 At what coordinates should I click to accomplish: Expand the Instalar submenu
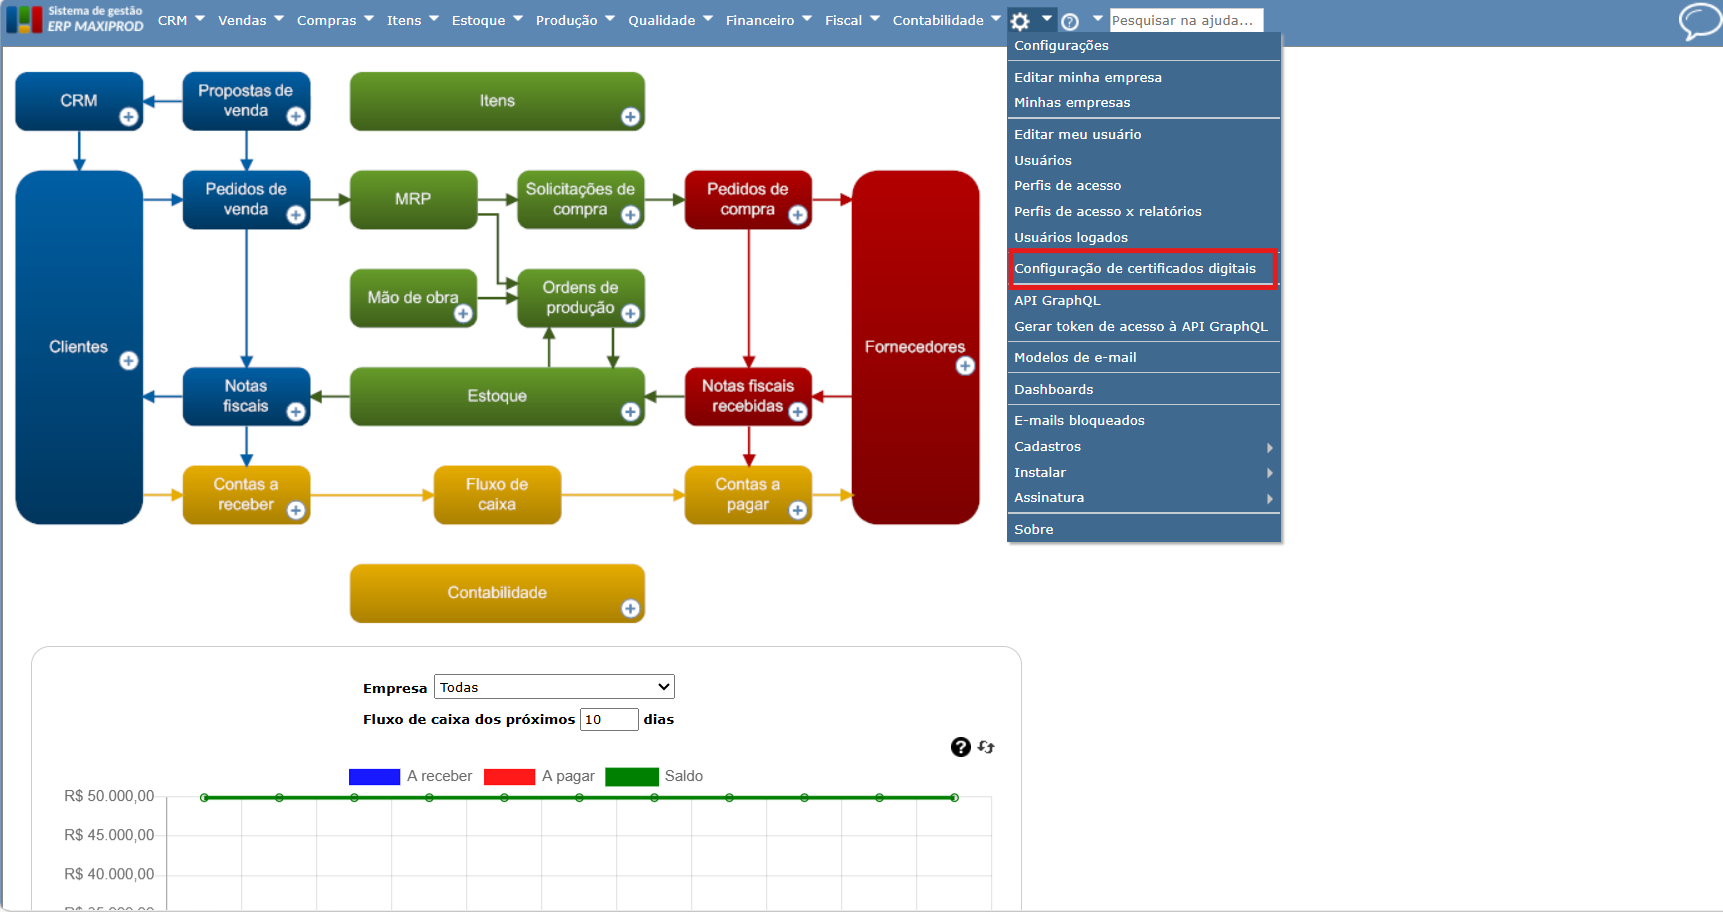click(x=1144, y=472)
